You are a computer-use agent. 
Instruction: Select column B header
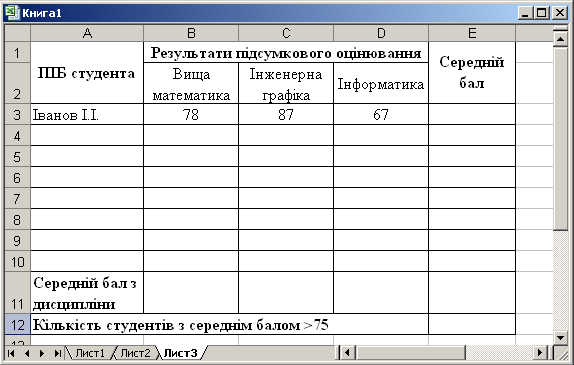(191, 33)
